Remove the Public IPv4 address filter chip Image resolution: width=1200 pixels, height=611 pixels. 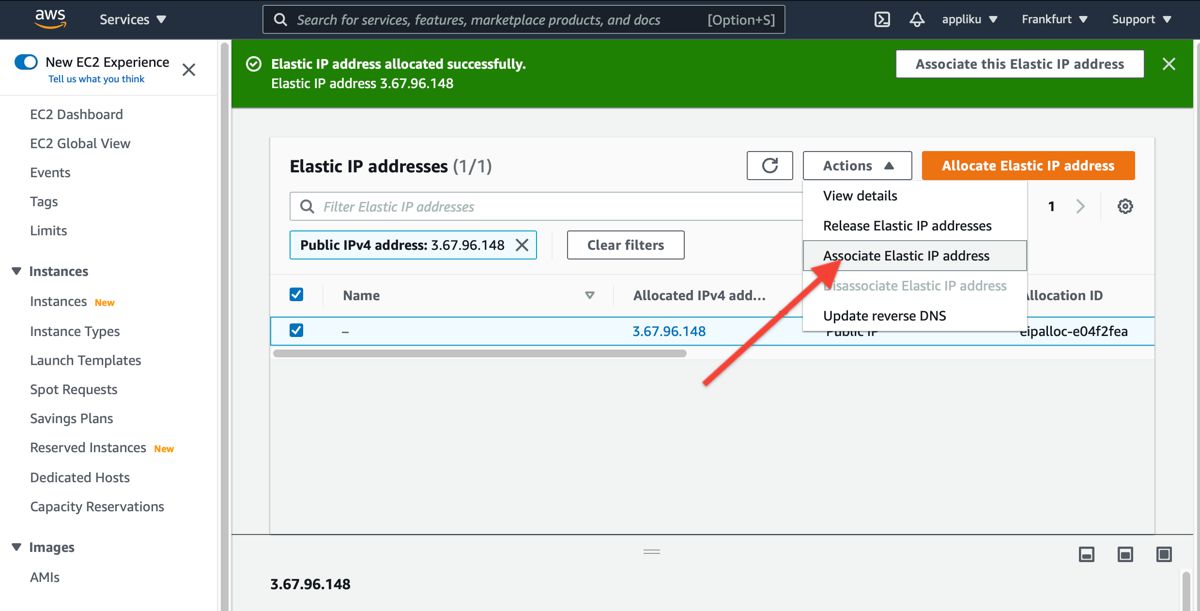[x=522, y=245]
